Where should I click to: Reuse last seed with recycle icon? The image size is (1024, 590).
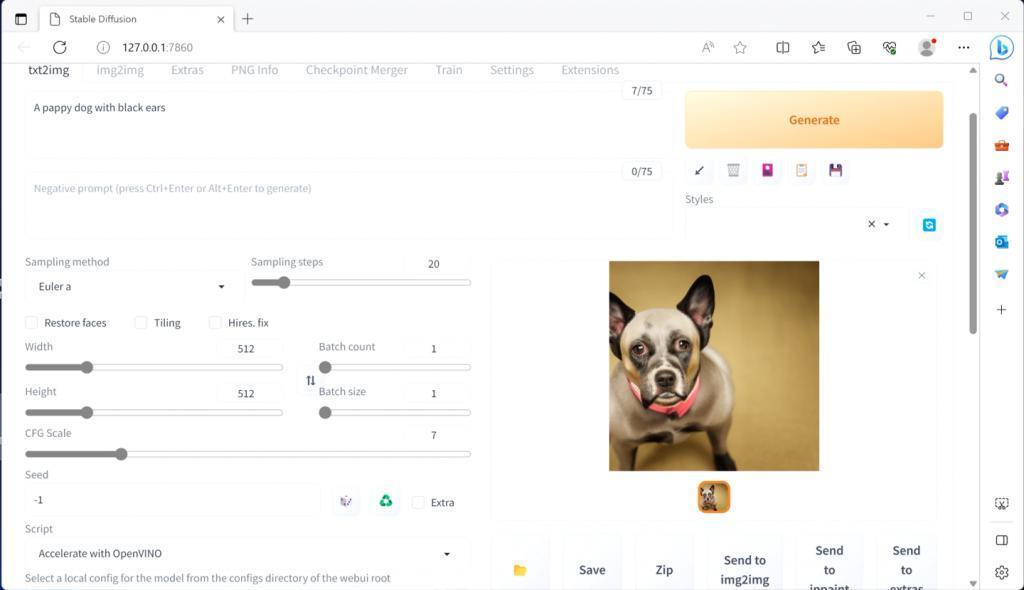(x=385, y=501)
